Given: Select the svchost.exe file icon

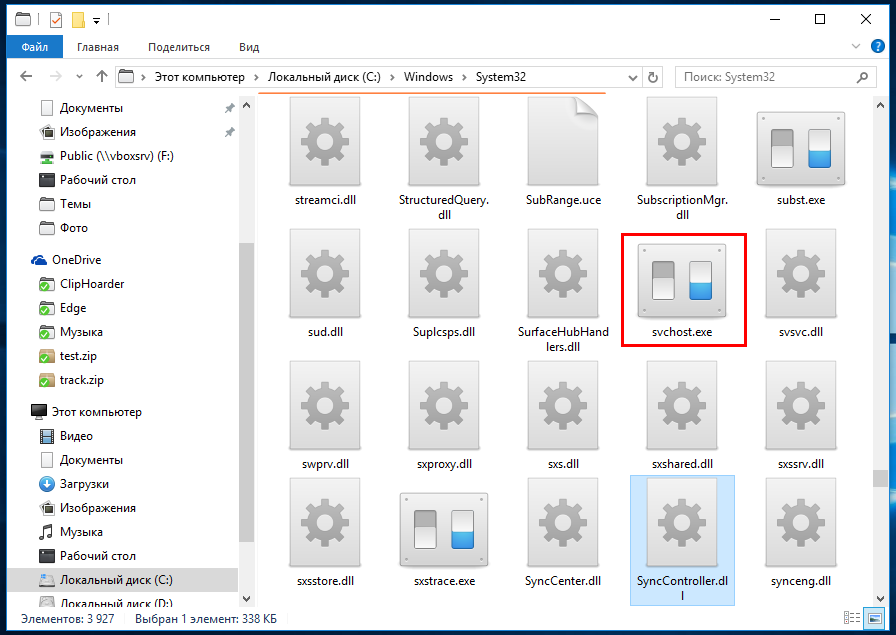Looking at the screenshot, I should [x=682, y=281].
